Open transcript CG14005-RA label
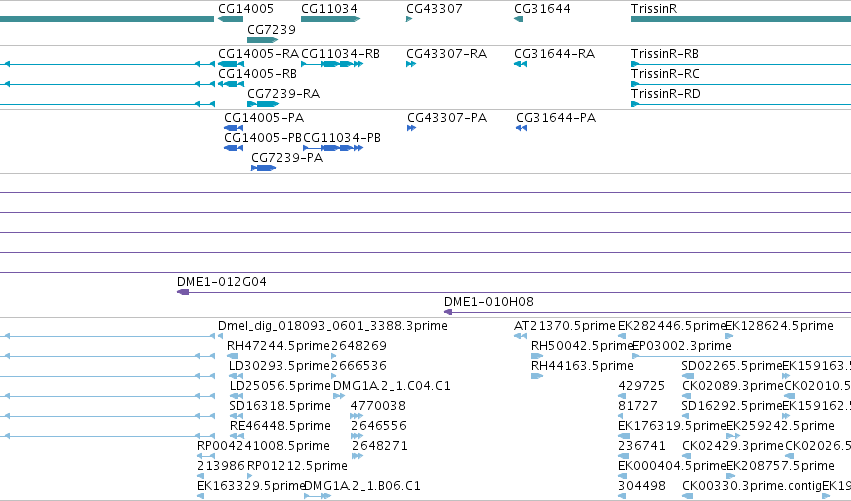Image resolution: width=851 pixels, height=501 pixels. click(x=258, y=54)
